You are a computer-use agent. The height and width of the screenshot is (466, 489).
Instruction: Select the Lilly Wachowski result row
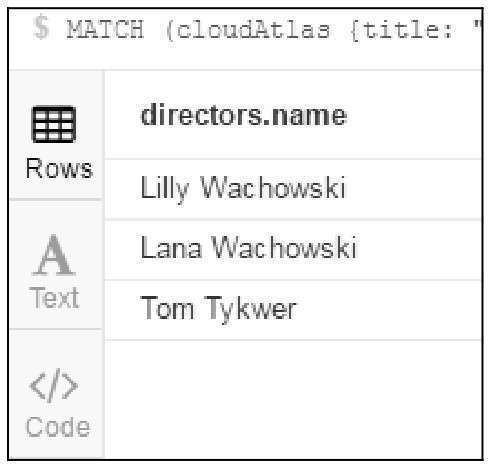(293, 189)
